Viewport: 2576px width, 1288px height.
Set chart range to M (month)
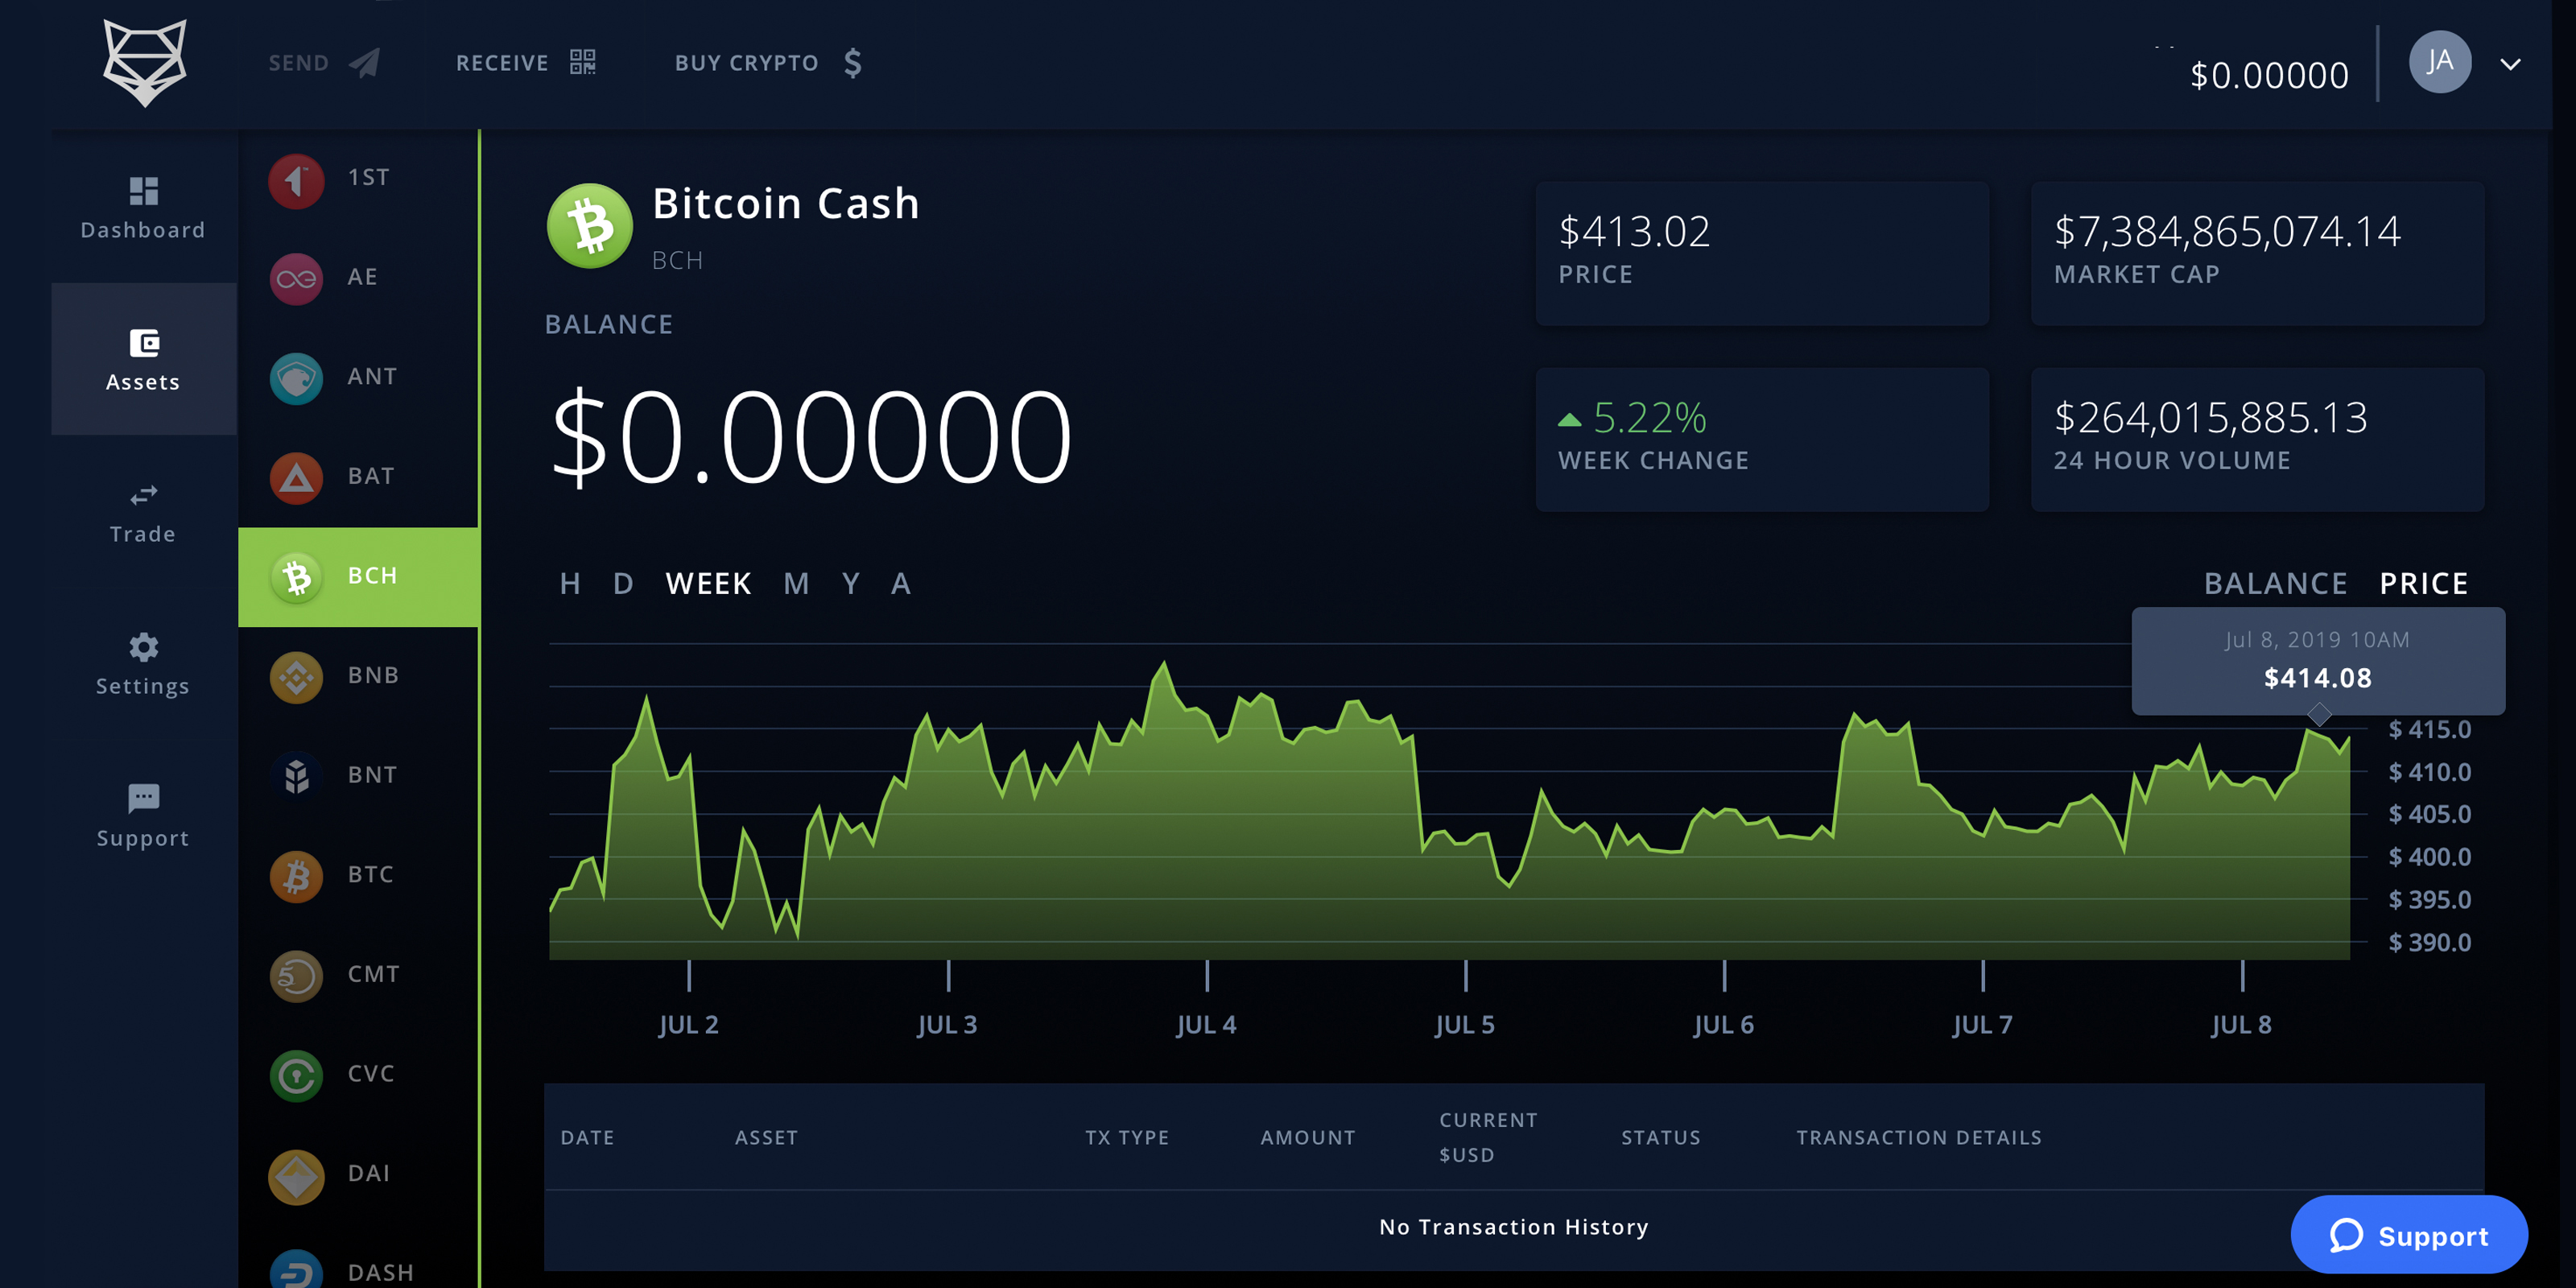[x=796, y=583]
